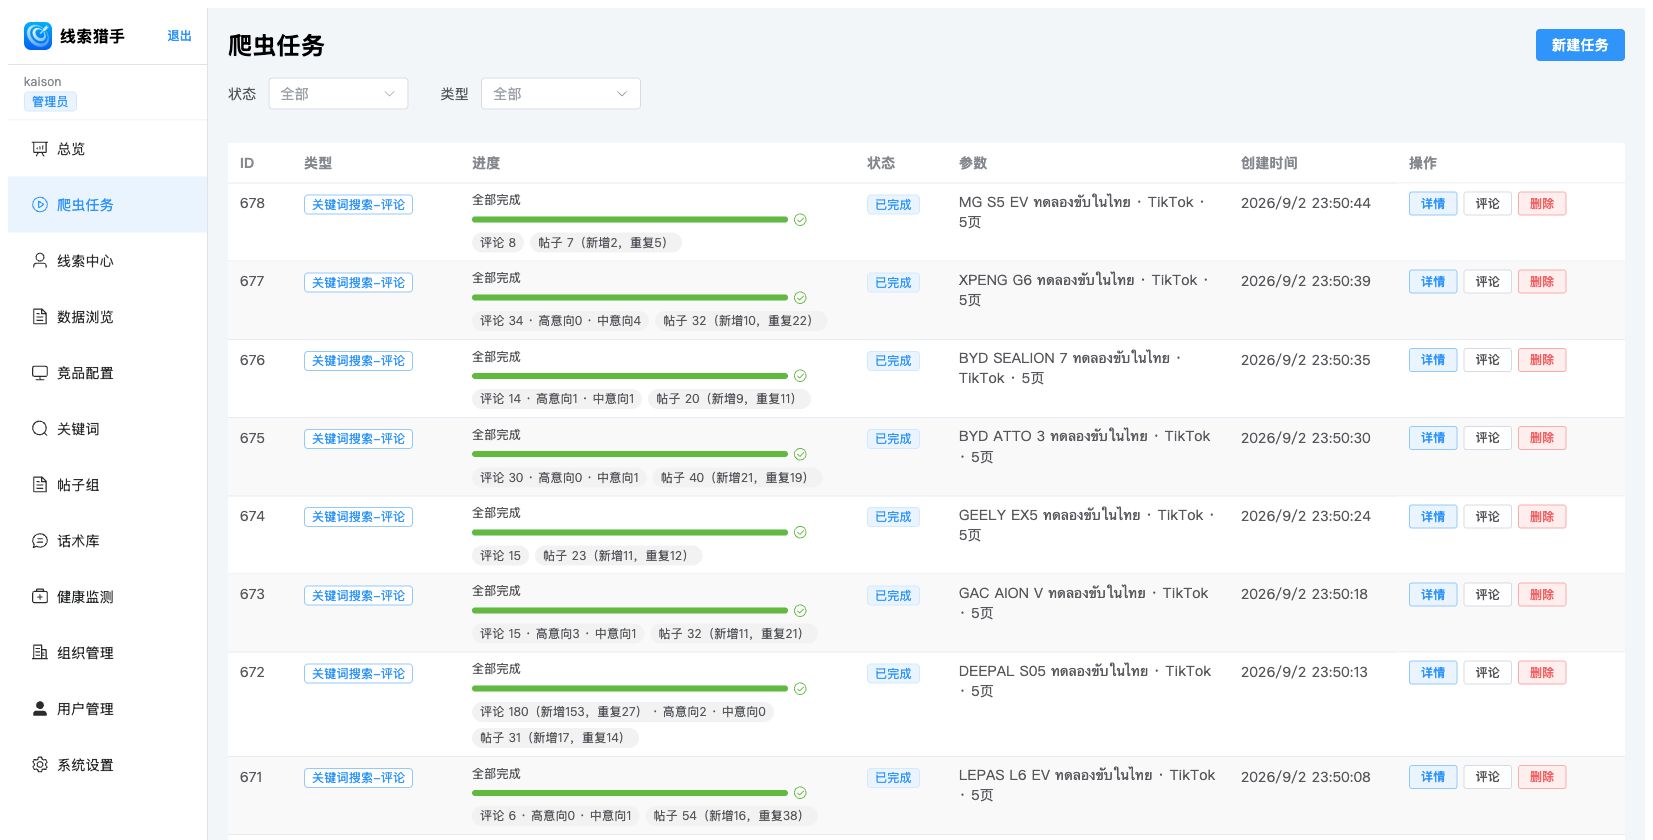Open the 状态 filter dropdown
This screenshot has width=1653, height=840.
pyautogui.click(x=338, y=94)
